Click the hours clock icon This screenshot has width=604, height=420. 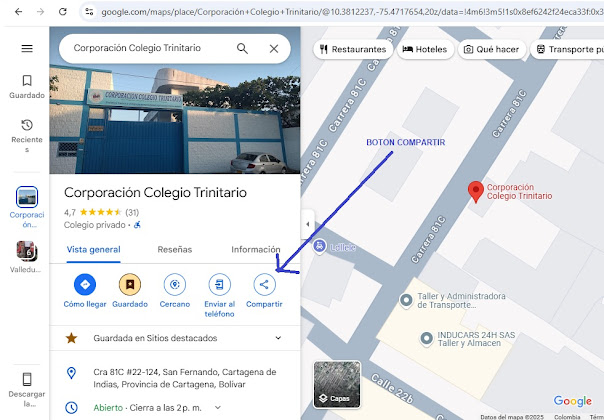coord(71,407)
